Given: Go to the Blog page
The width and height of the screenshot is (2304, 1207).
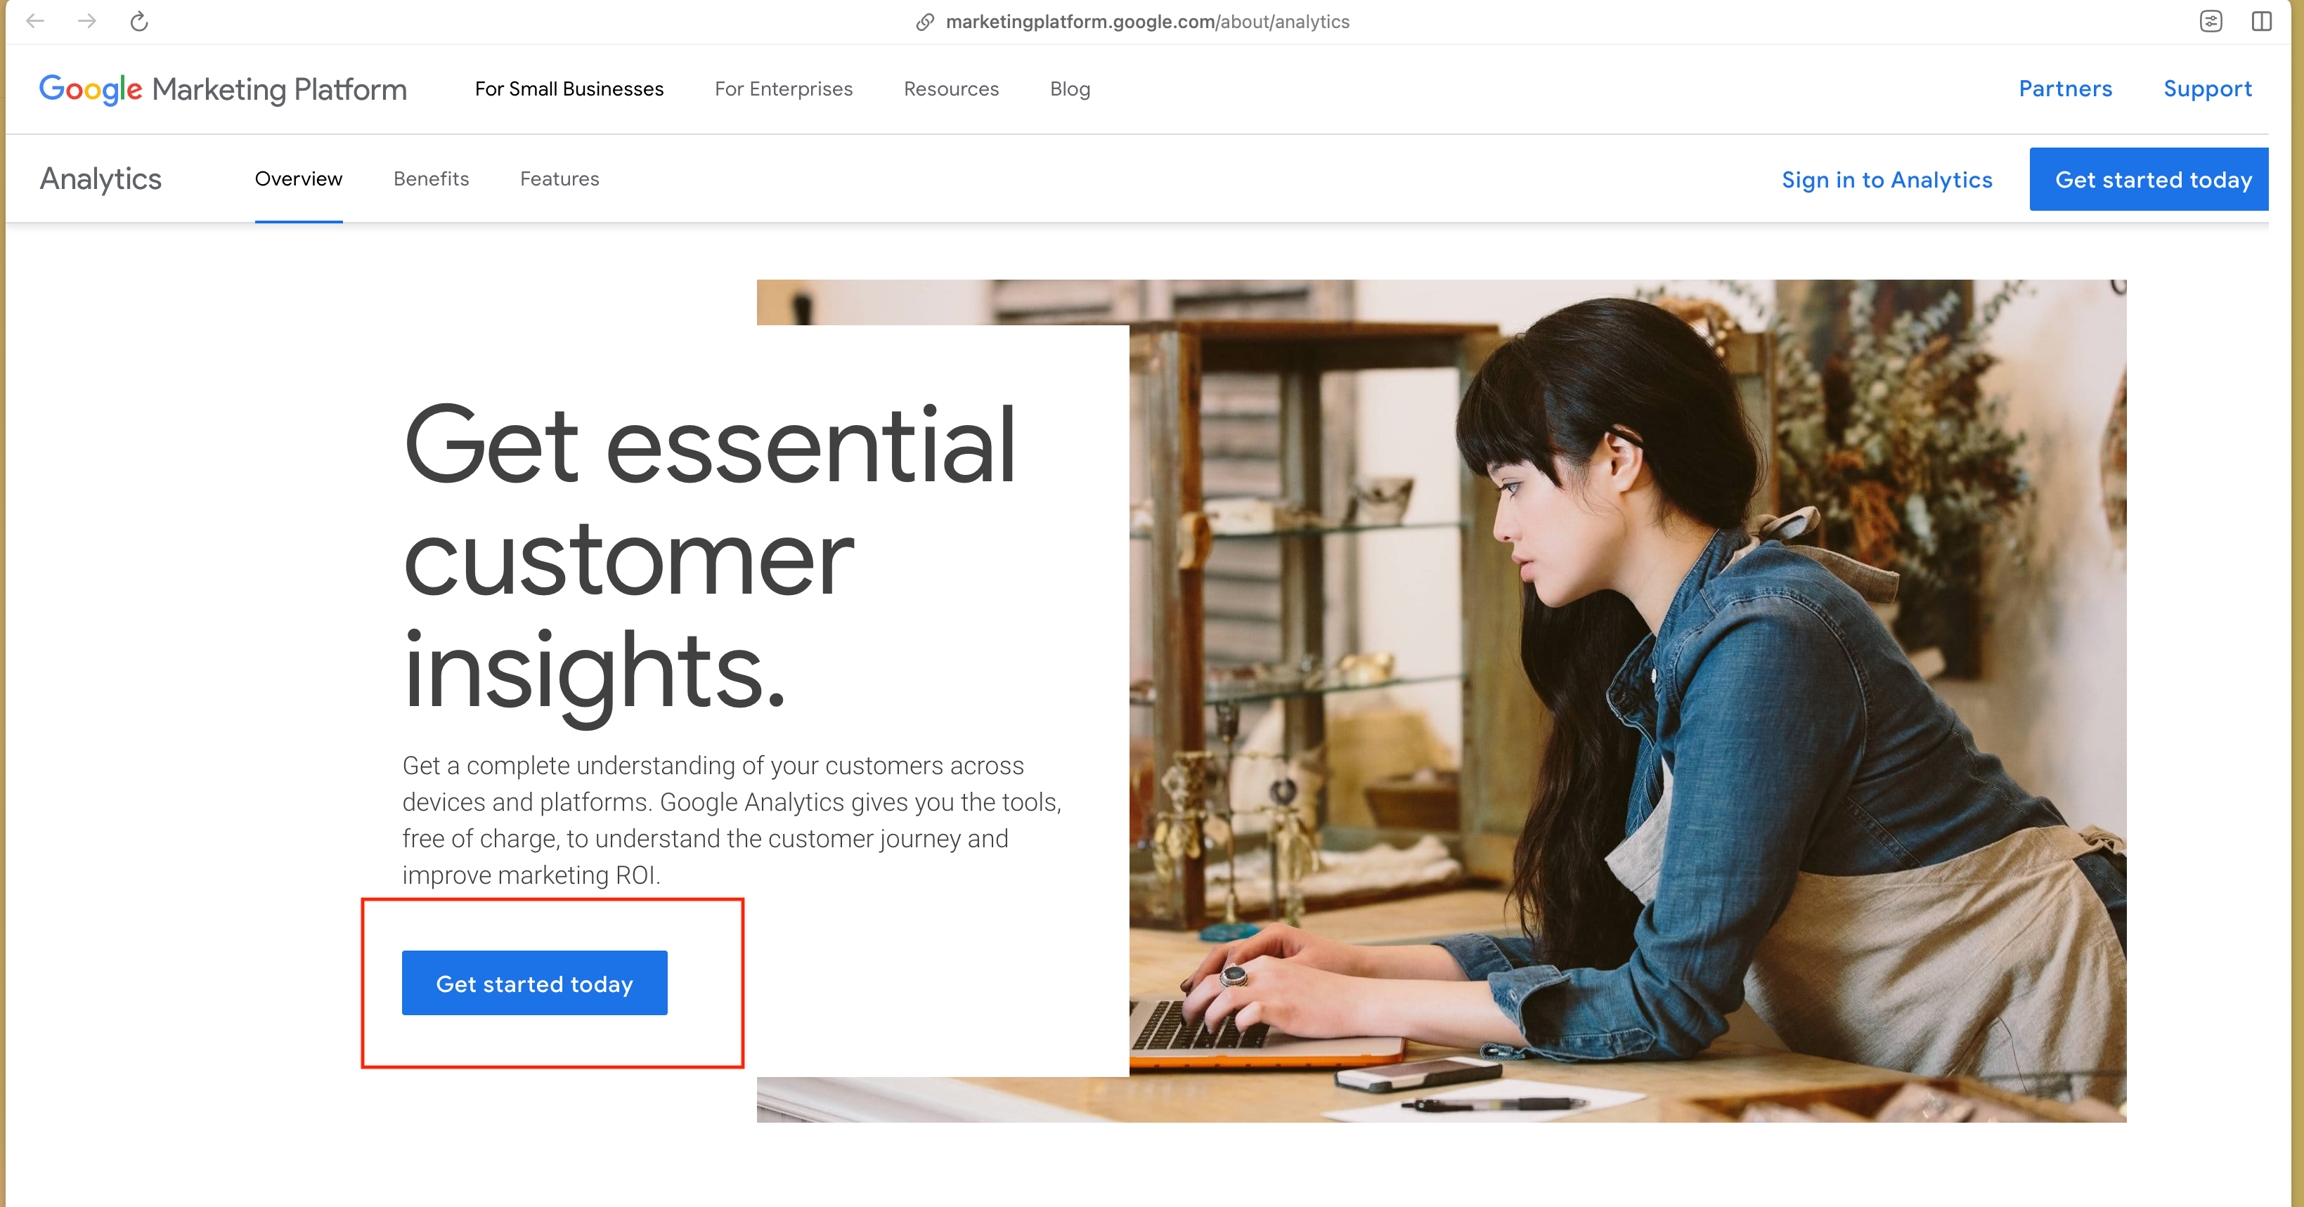Looking at the screenshot, I should [x=1070, y=89].
